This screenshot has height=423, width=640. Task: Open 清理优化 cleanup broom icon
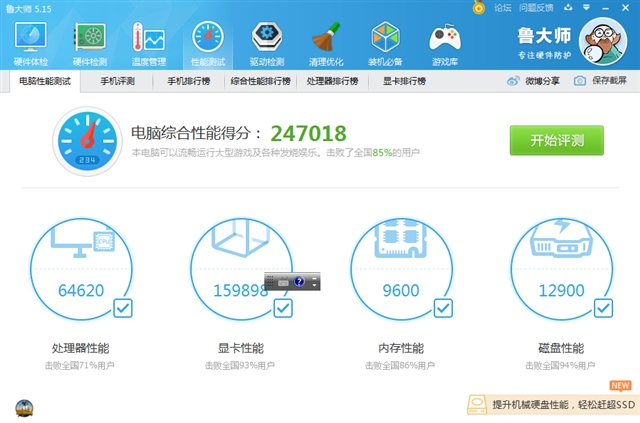tap(326, 44)
